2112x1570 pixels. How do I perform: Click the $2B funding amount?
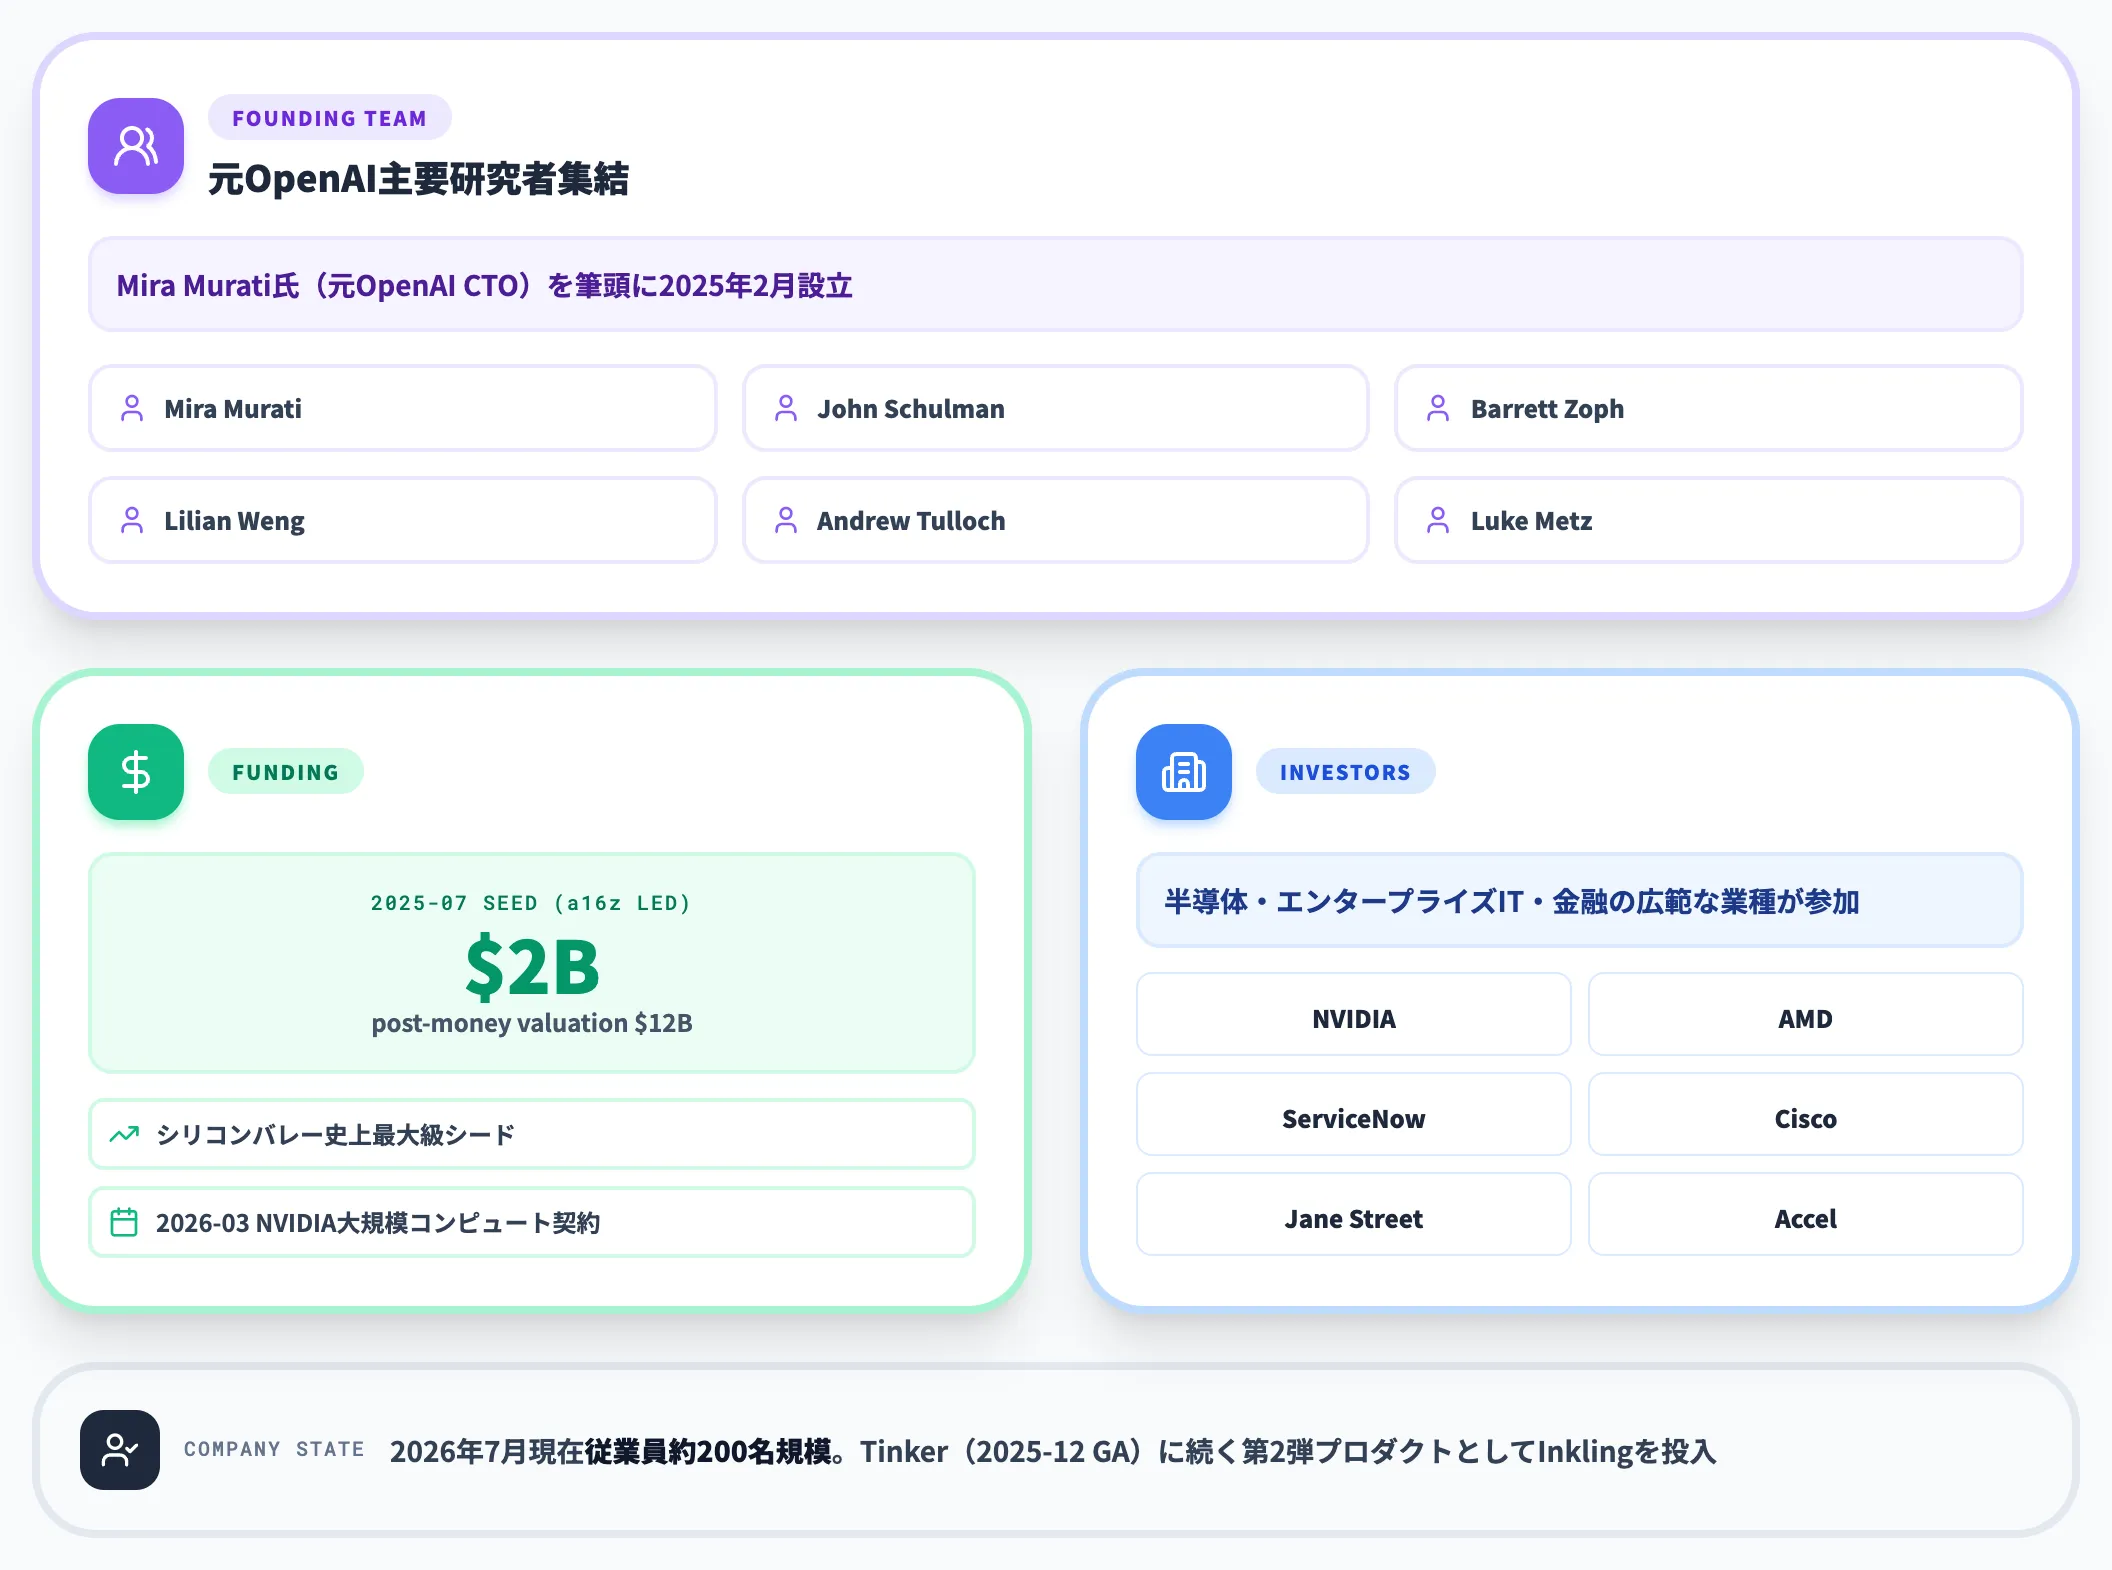(532, 966)
